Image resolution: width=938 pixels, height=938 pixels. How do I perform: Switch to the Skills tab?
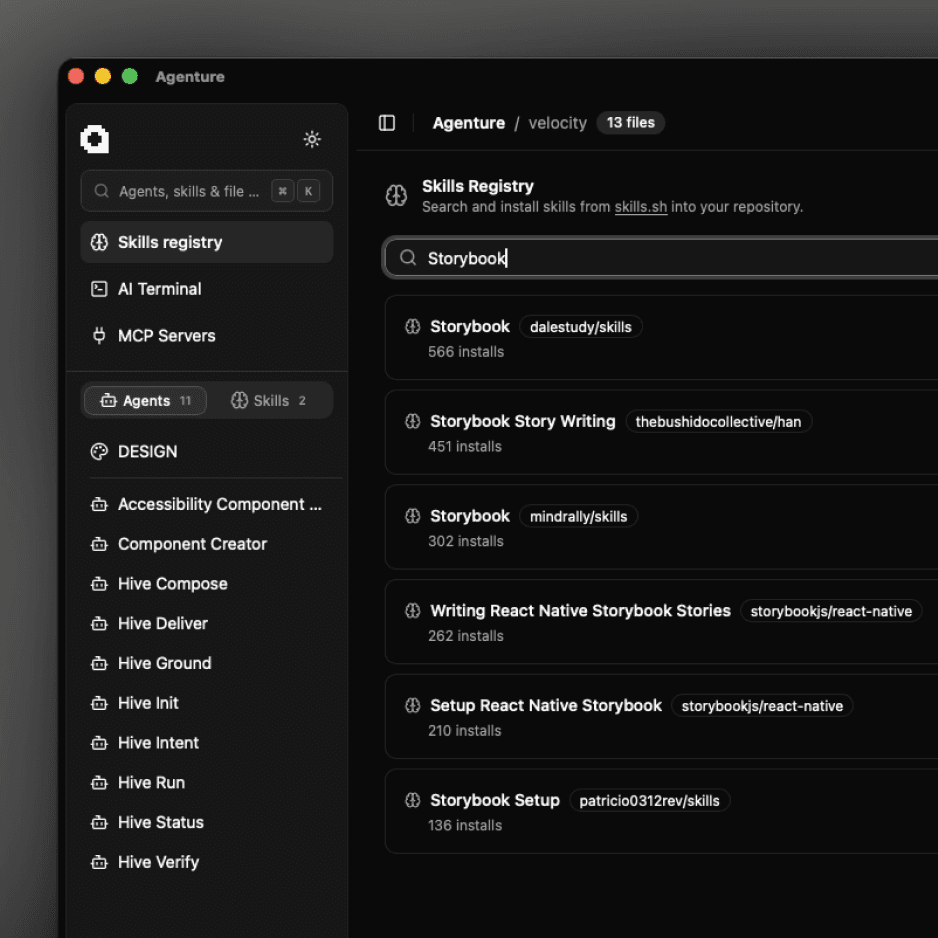click(x=269, y=400)
